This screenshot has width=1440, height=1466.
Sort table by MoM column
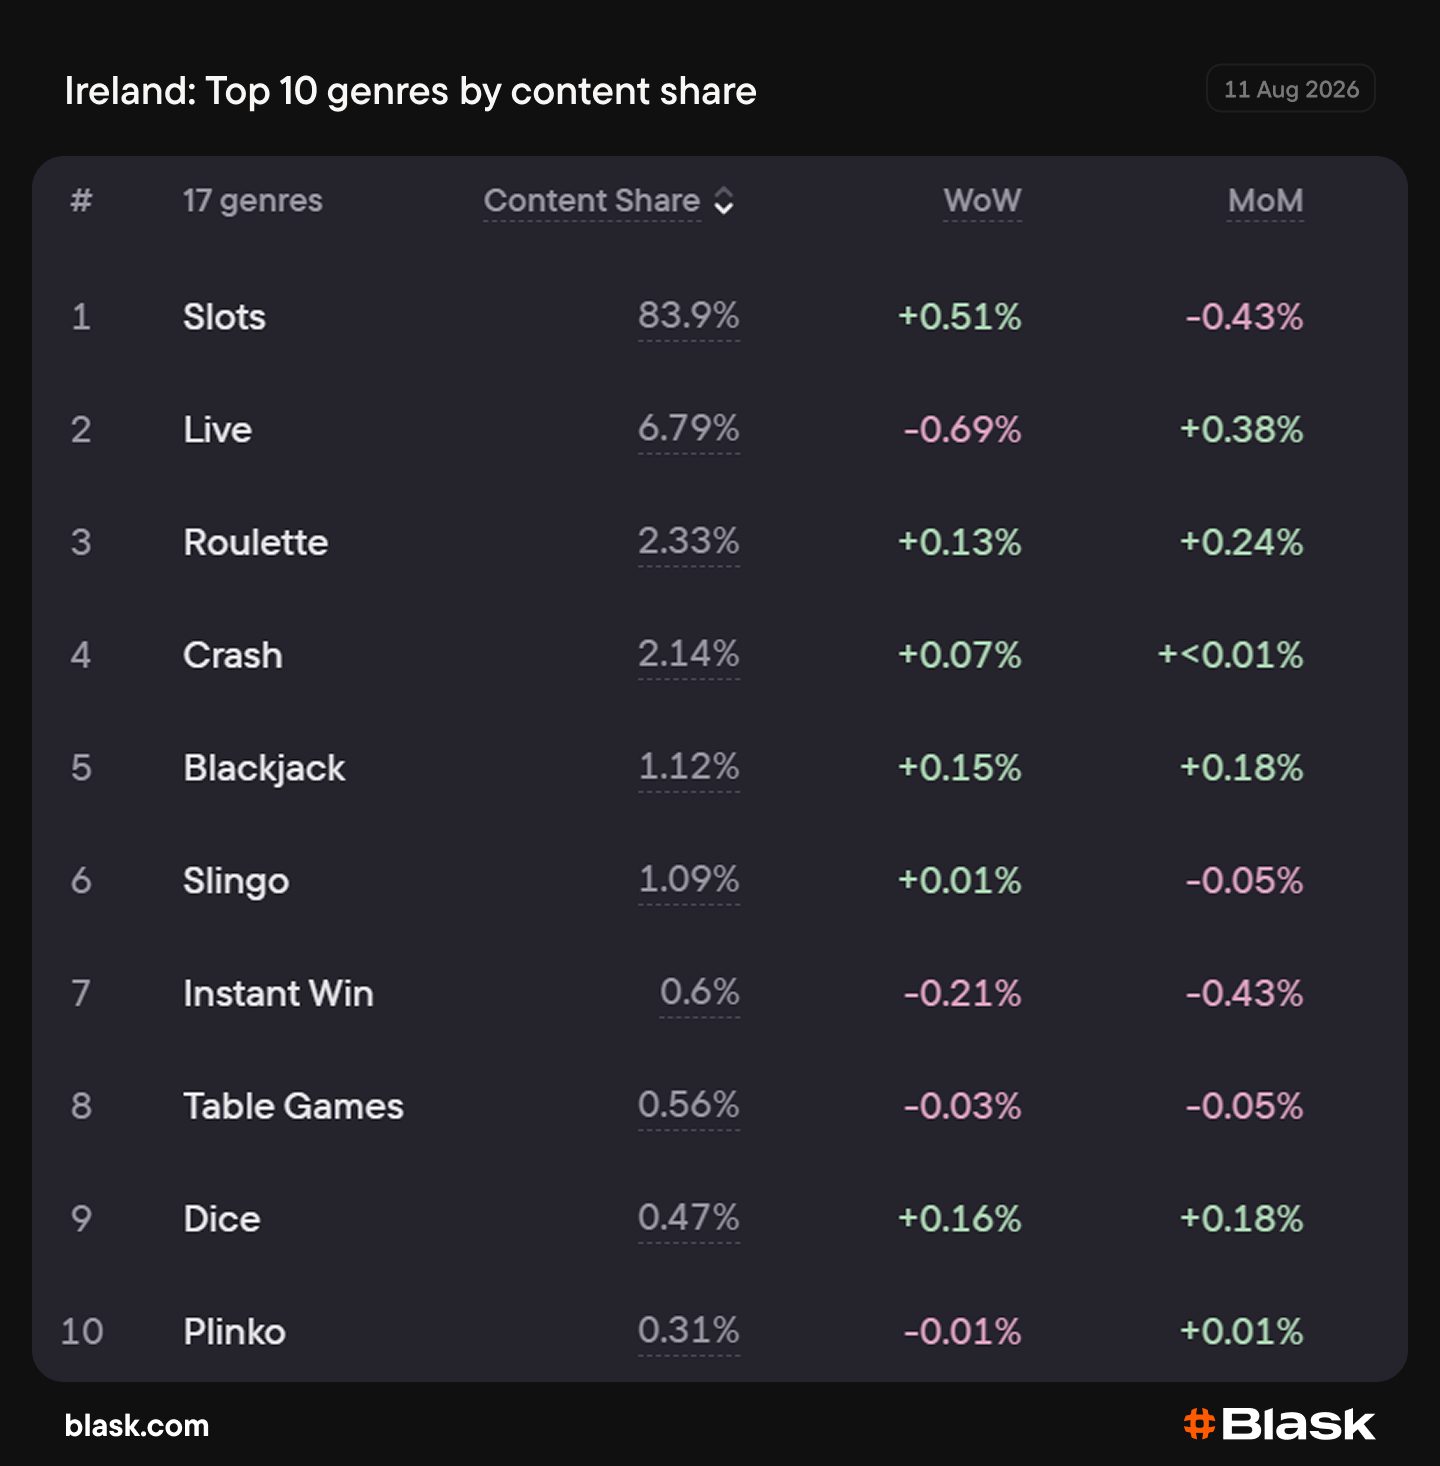1265,200
